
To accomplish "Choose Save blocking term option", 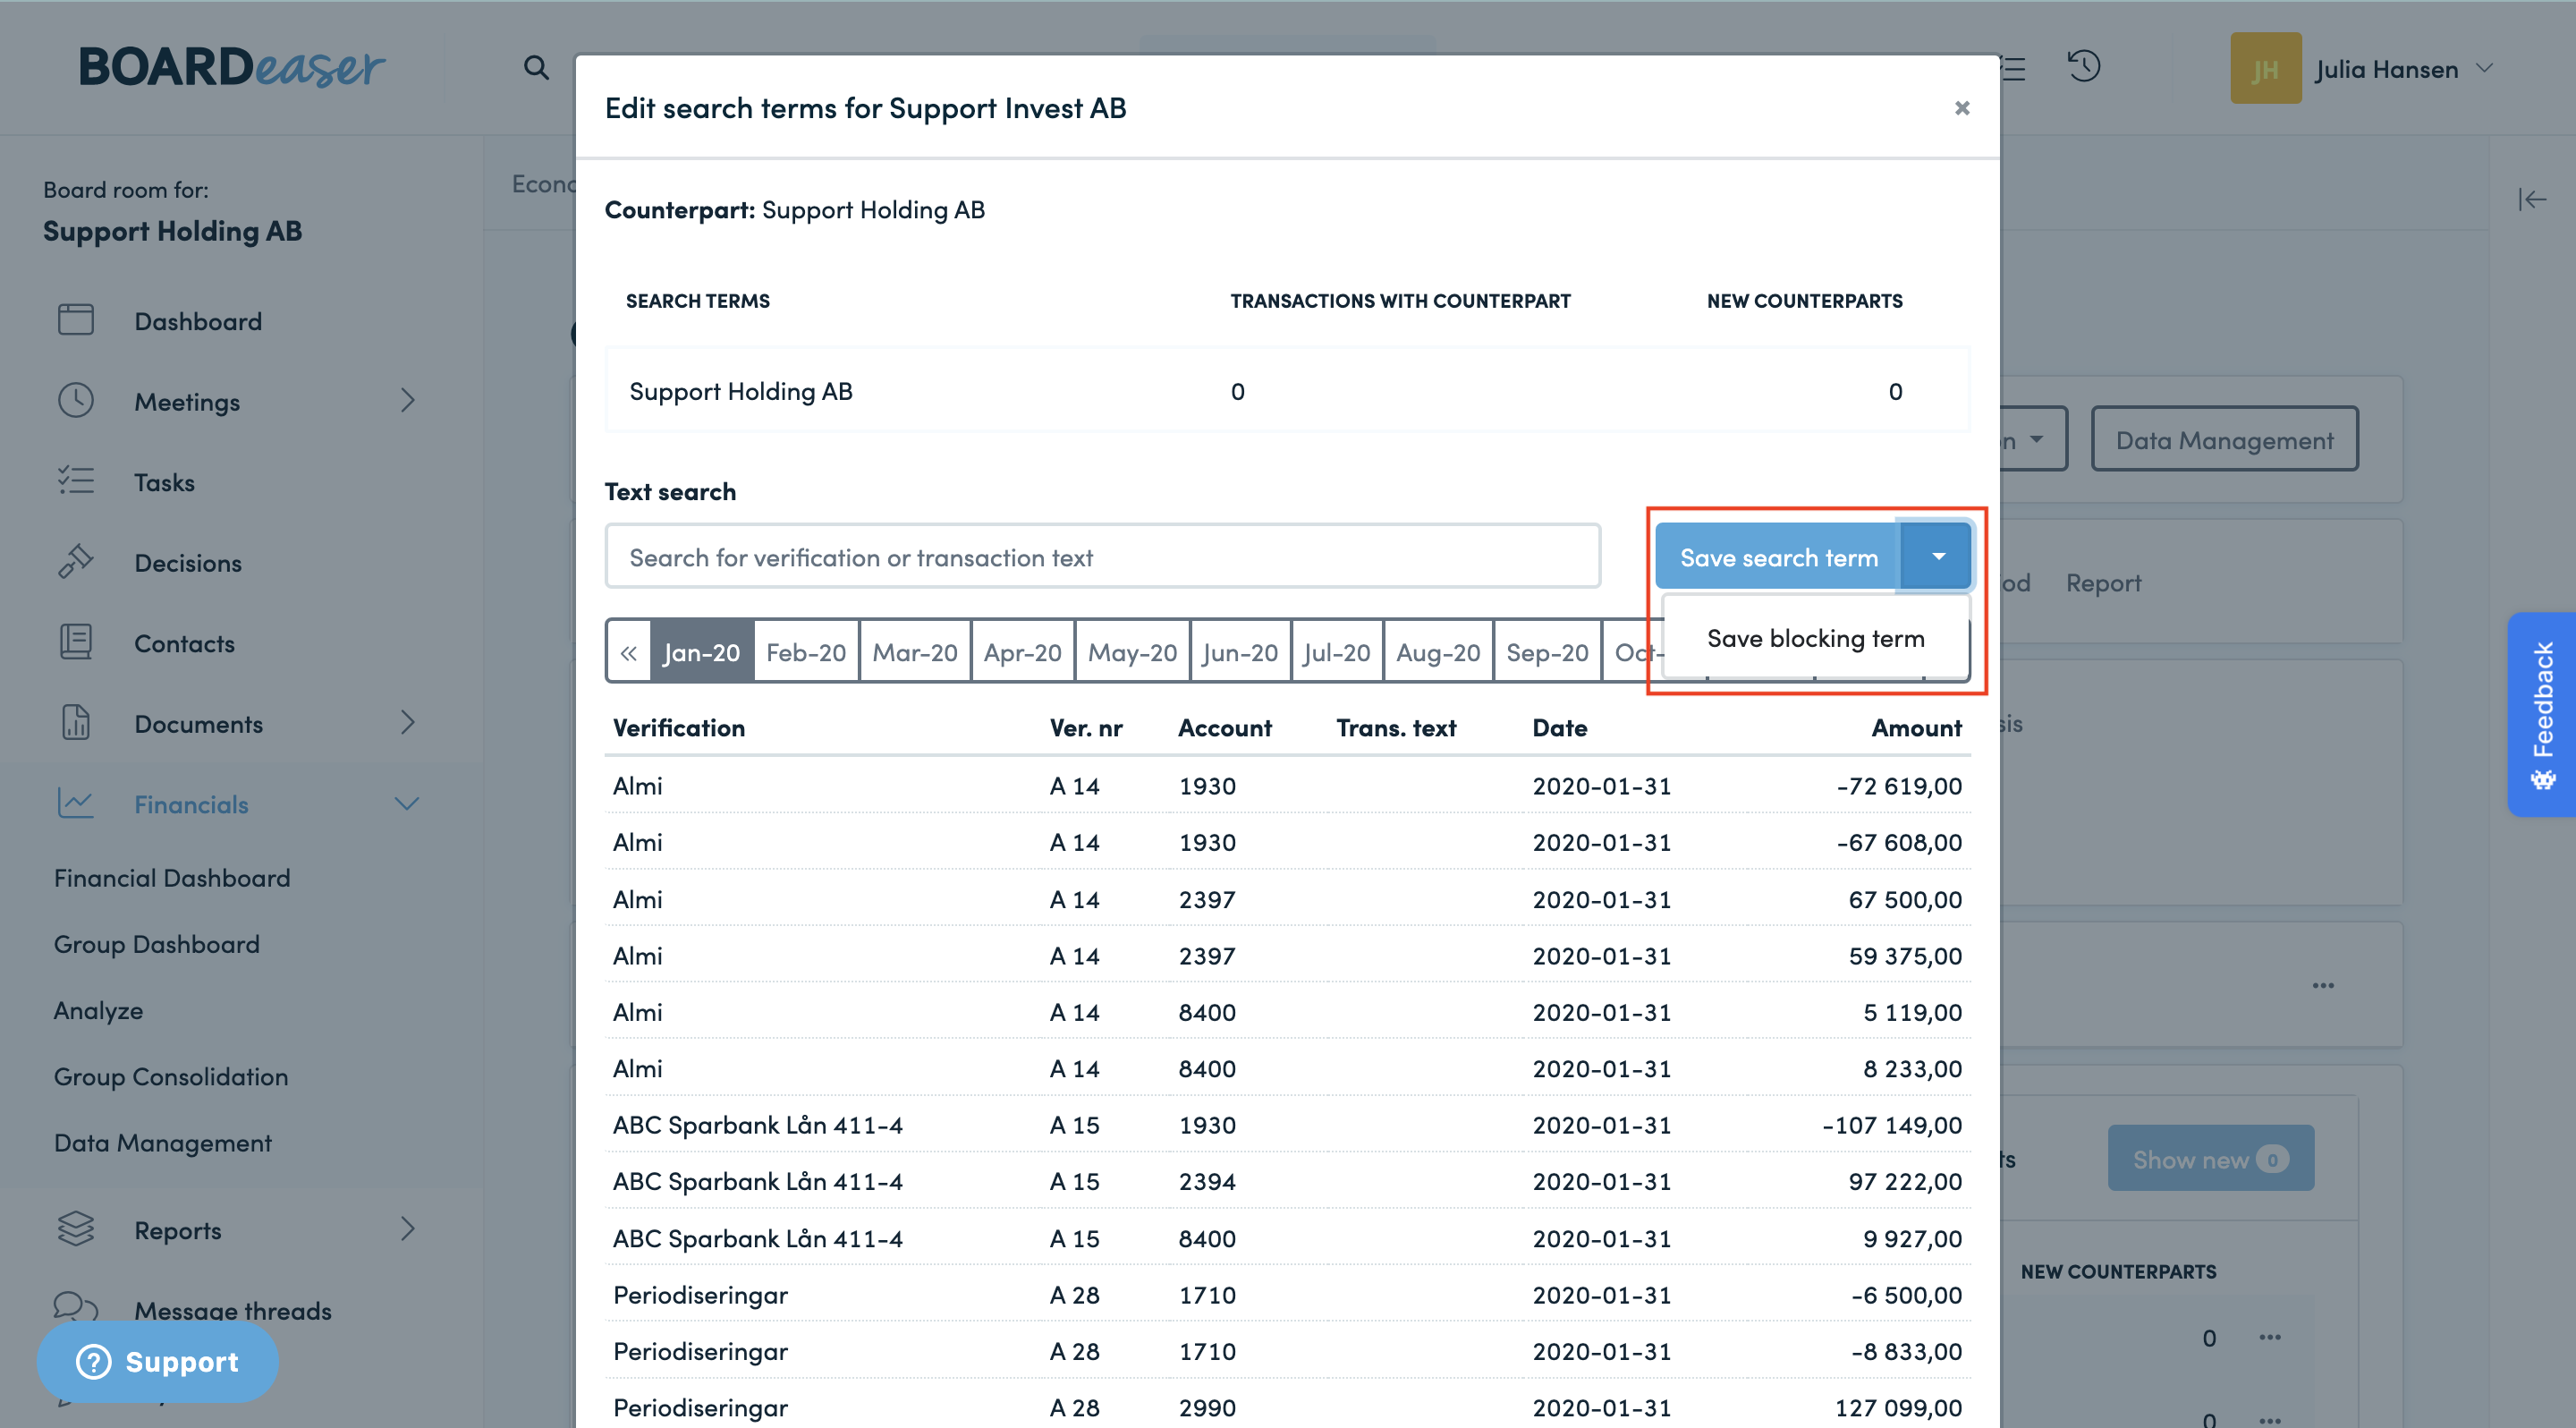I will [x=1815, y=638].
